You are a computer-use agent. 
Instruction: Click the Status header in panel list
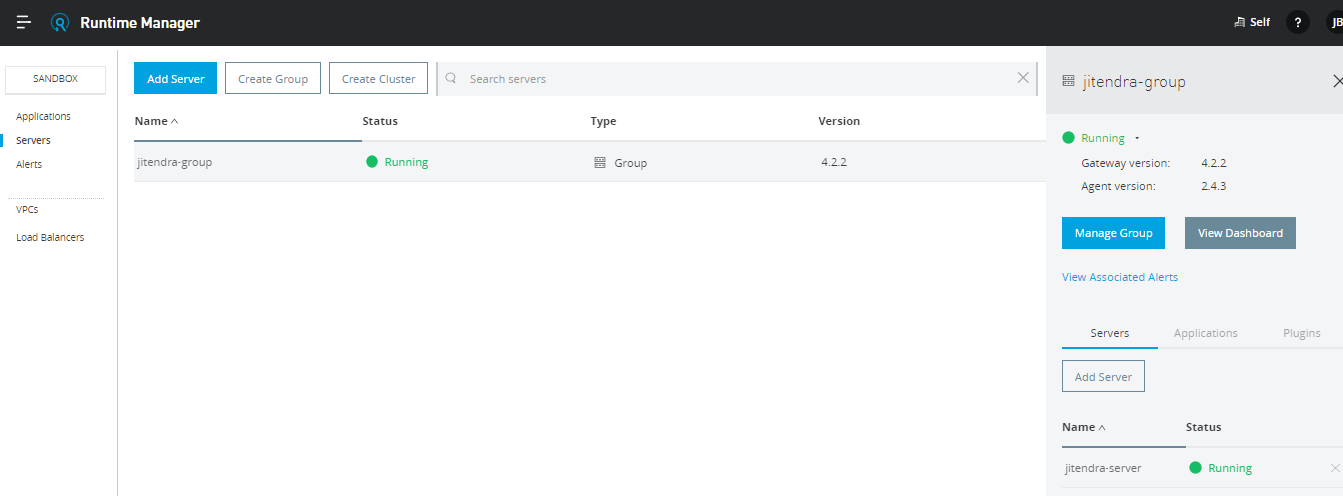click(x=1203, y=427)
